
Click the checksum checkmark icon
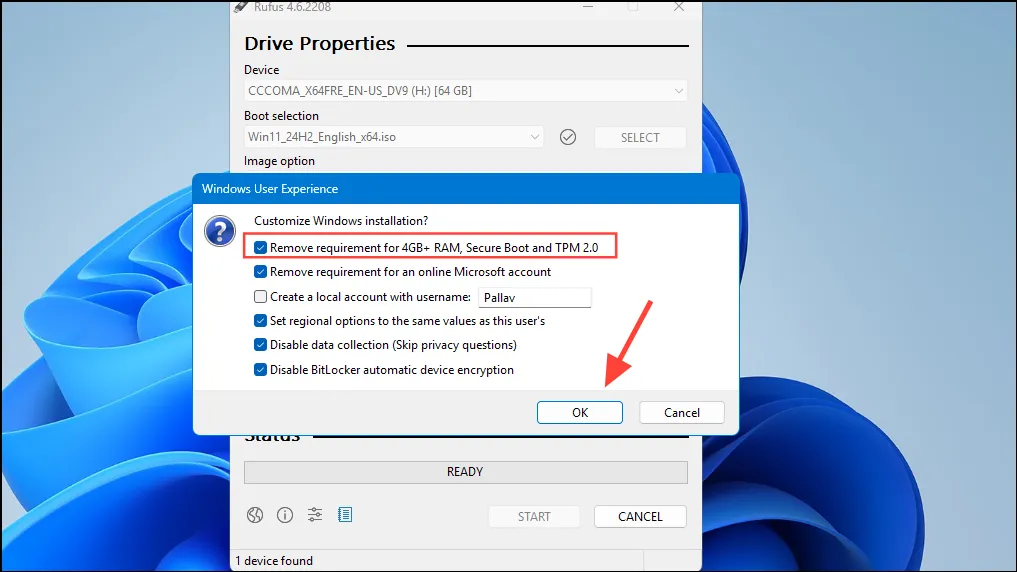point(568,137)
